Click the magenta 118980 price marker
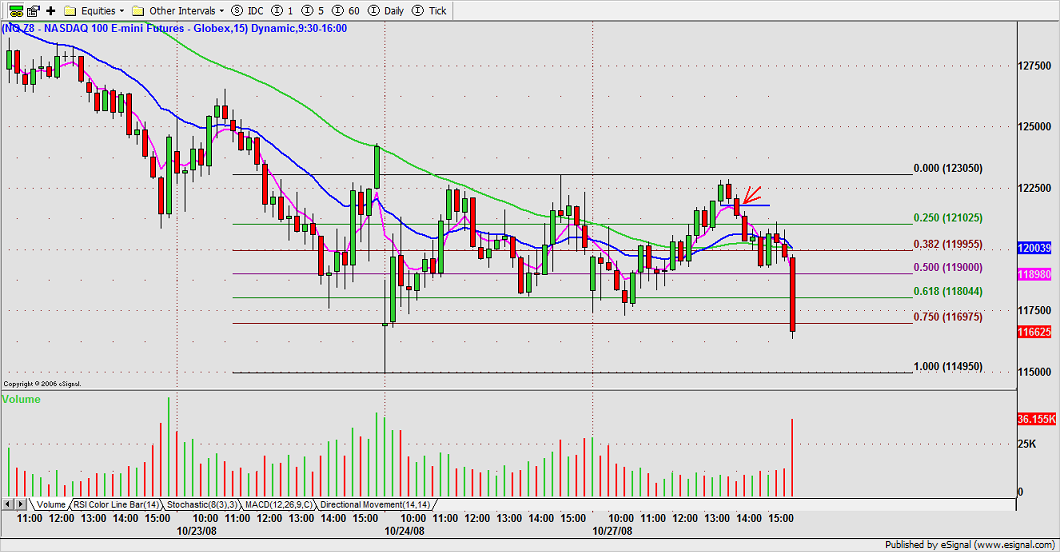This screenshot has width=1060, height=552. pyautogui.click(x=1034, y=274)
